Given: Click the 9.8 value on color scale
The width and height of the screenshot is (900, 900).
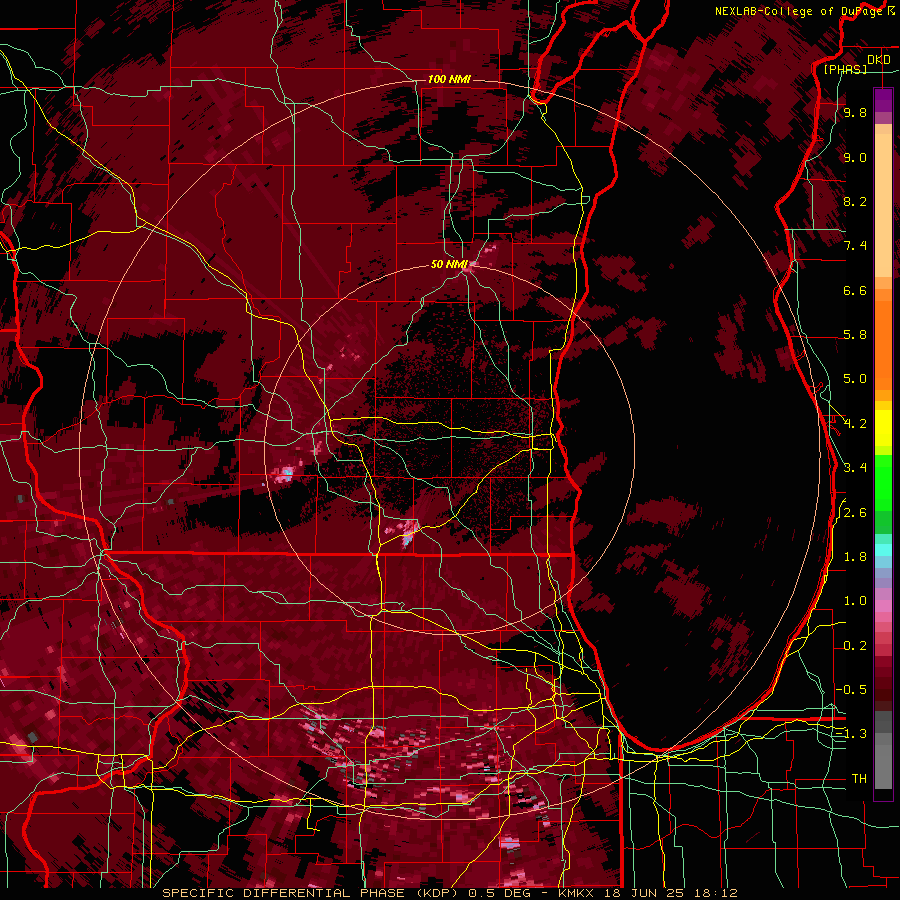Looking at the screenshot, I should [855, 113].
